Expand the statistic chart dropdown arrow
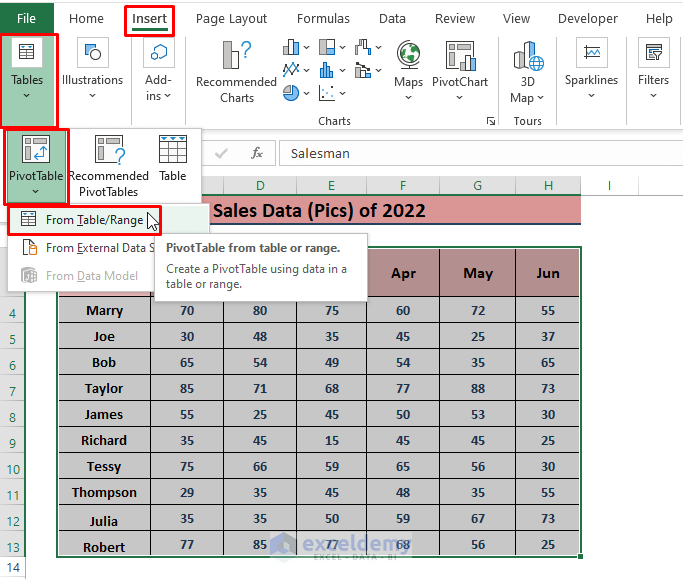Screen dimensions: 683x579 342,70
